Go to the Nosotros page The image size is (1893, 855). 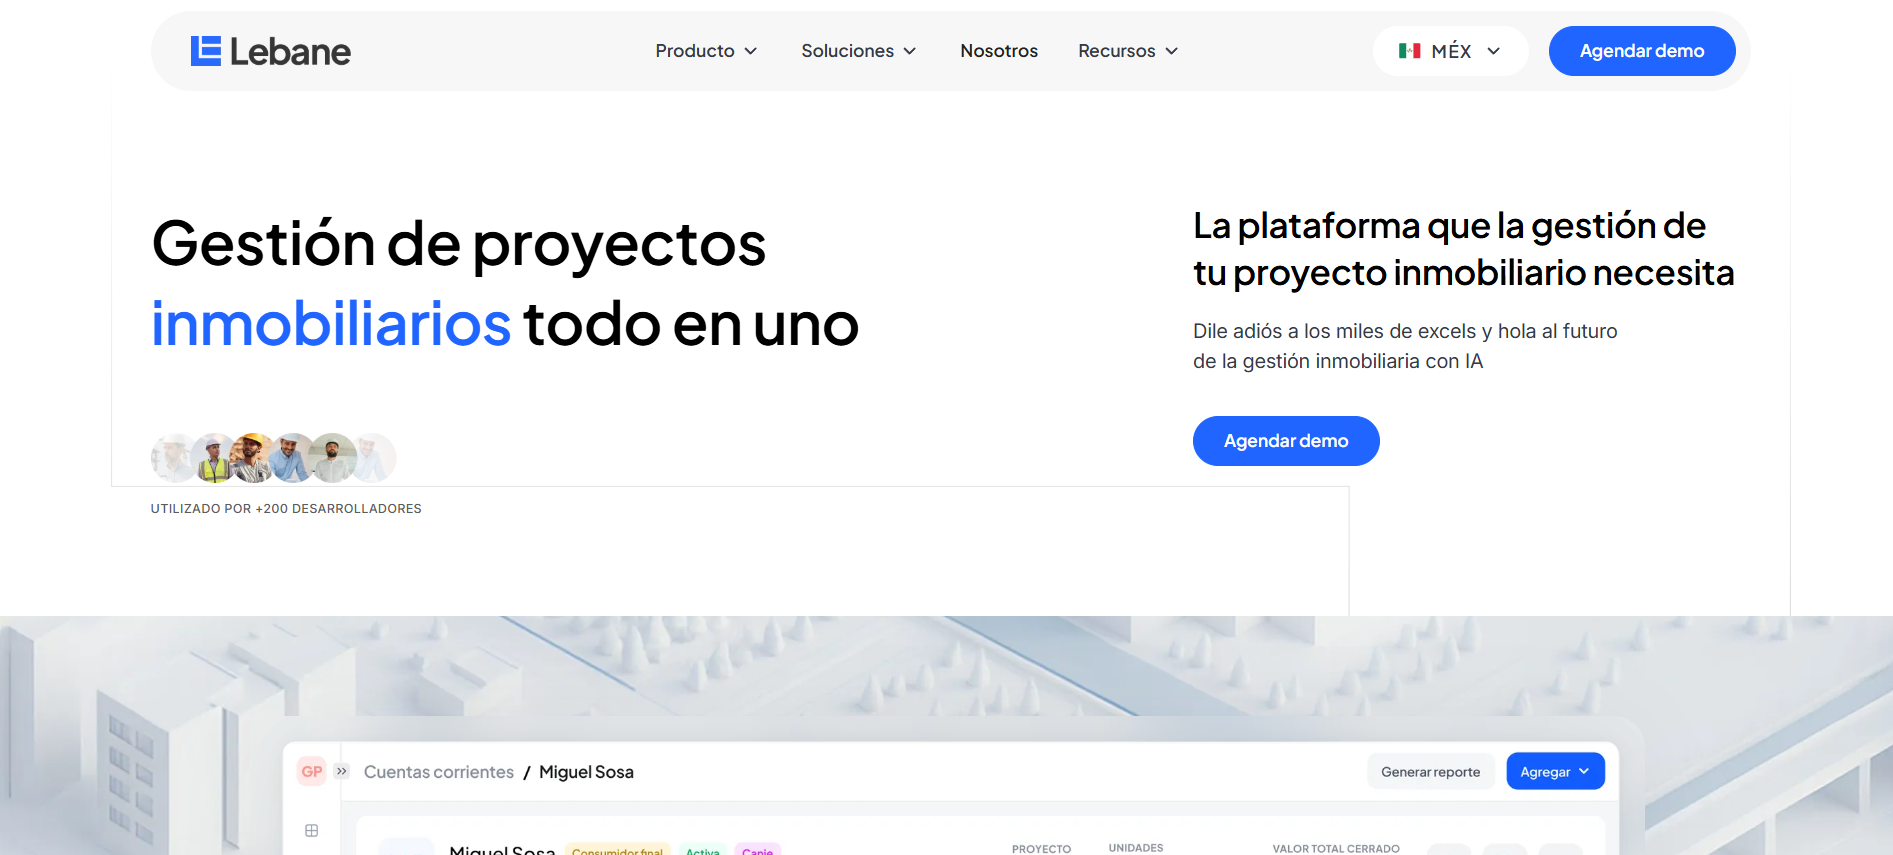point(998,51)
